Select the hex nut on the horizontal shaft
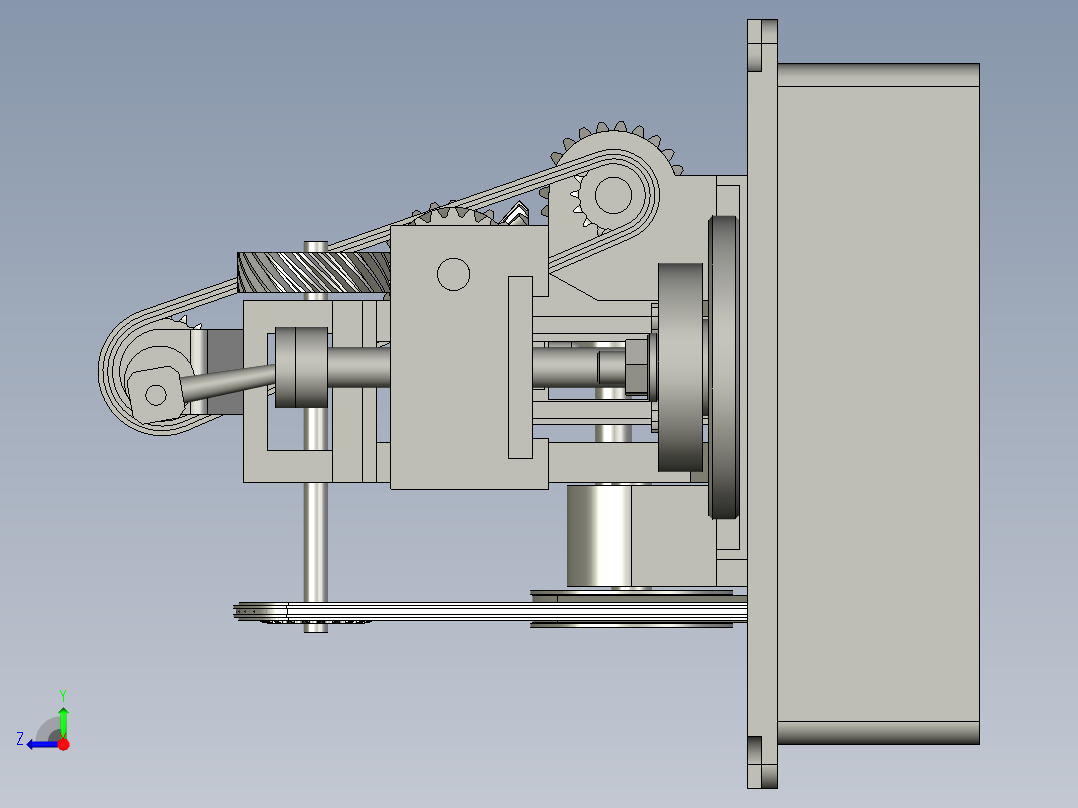Image resolution: width=1078 pixels, height=808 pixels. pos(637,367)
